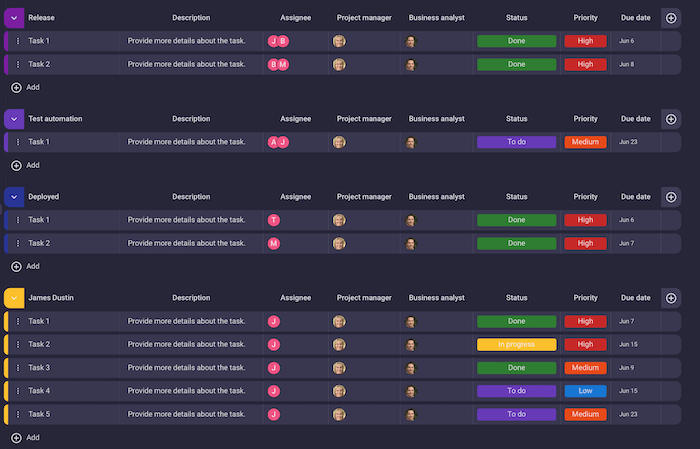
Task: Collapse the James Dustin group
Action: (x=14, y=297)
